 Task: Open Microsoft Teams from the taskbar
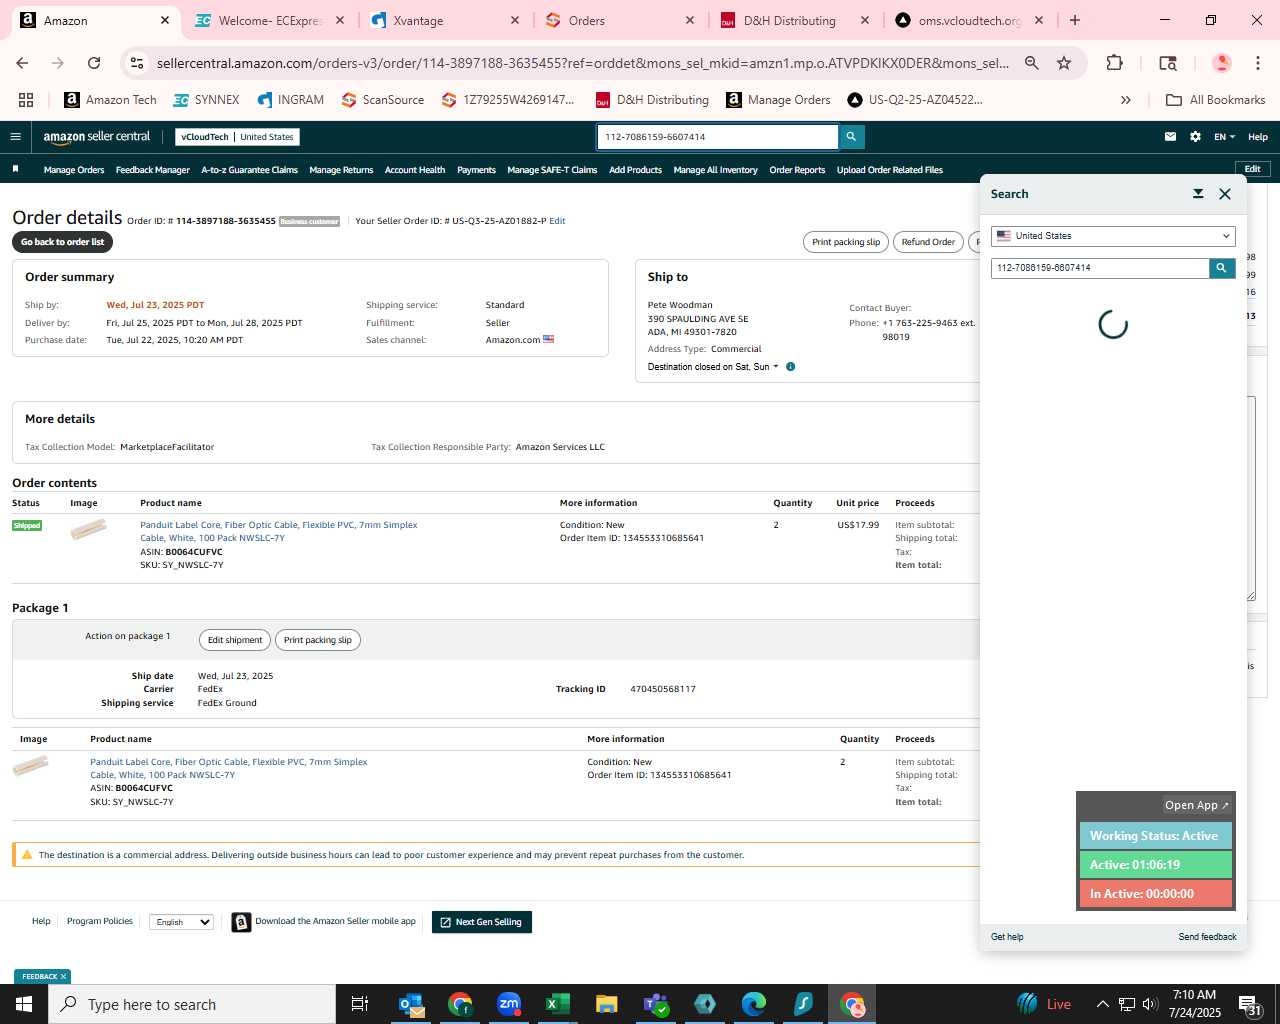pos(656,1004)
